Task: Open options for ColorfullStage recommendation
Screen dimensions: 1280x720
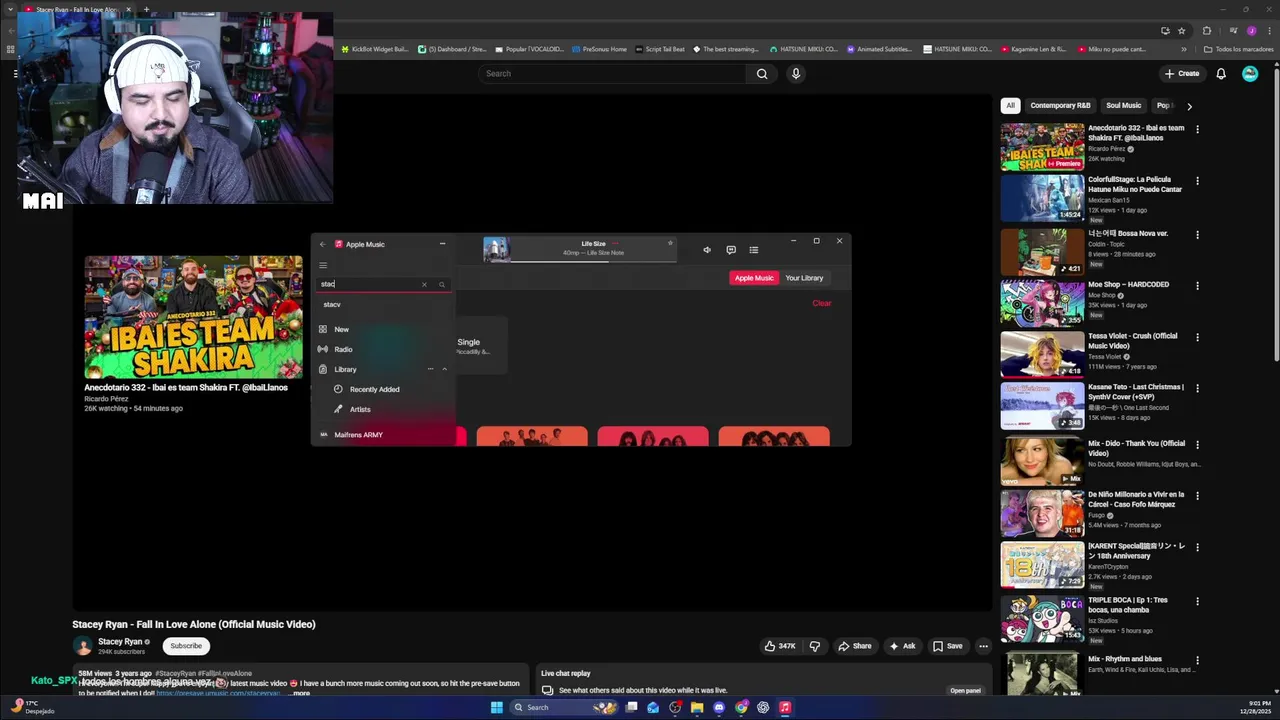Action: pos(1197,181)
